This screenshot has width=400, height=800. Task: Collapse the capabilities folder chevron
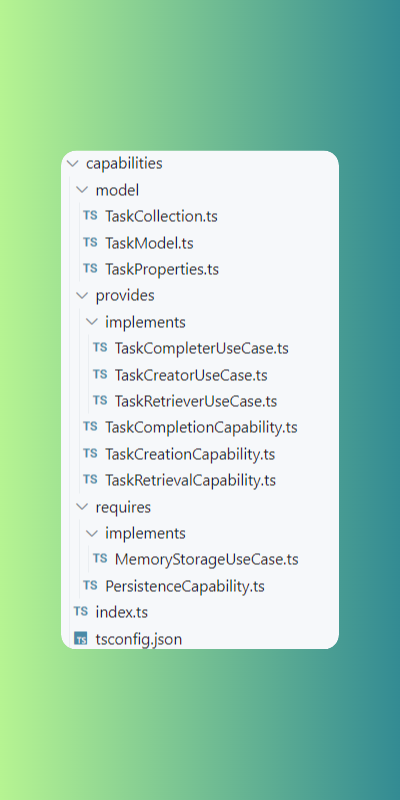click(x=73, y=163)
